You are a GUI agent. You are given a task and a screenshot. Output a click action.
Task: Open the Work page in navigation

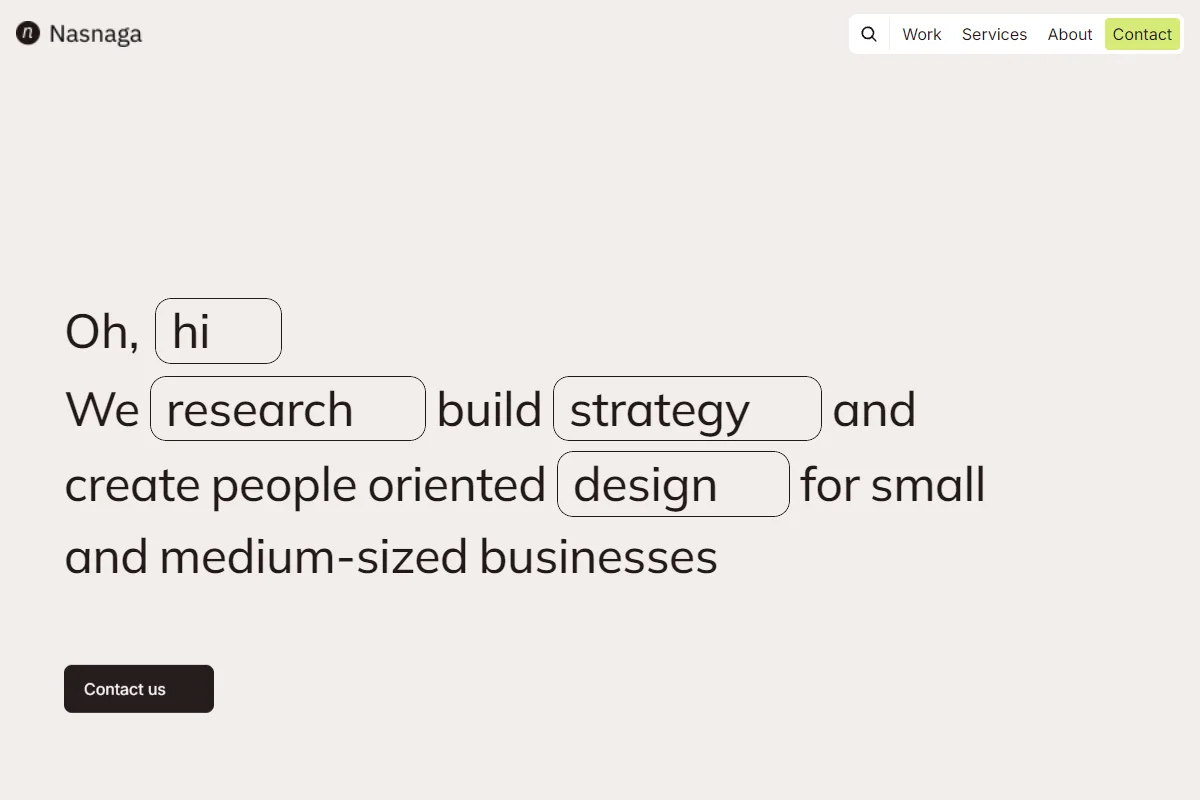pyautogui.click(x=921, y=34)
